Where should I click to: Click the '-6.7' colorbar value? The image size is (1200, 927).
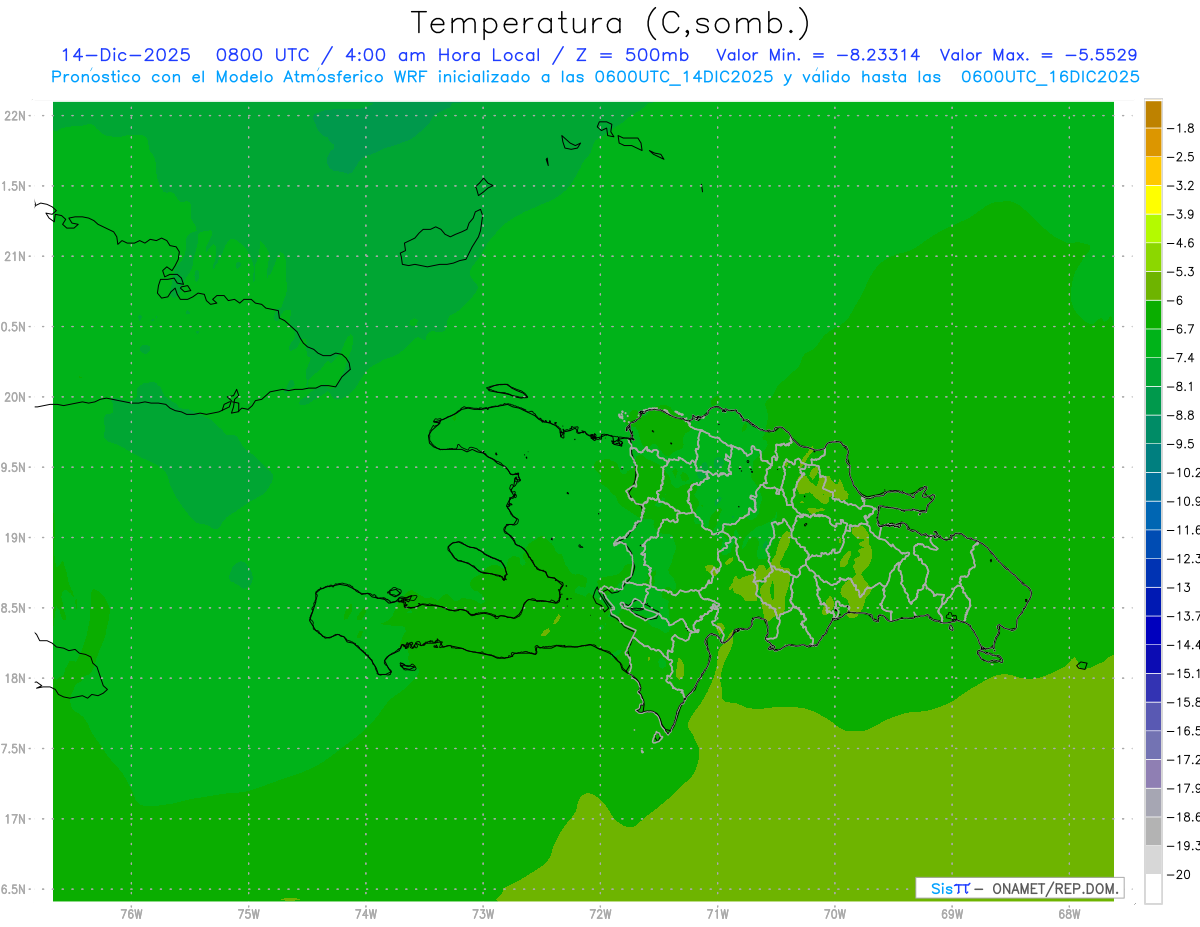point(1181,329)
